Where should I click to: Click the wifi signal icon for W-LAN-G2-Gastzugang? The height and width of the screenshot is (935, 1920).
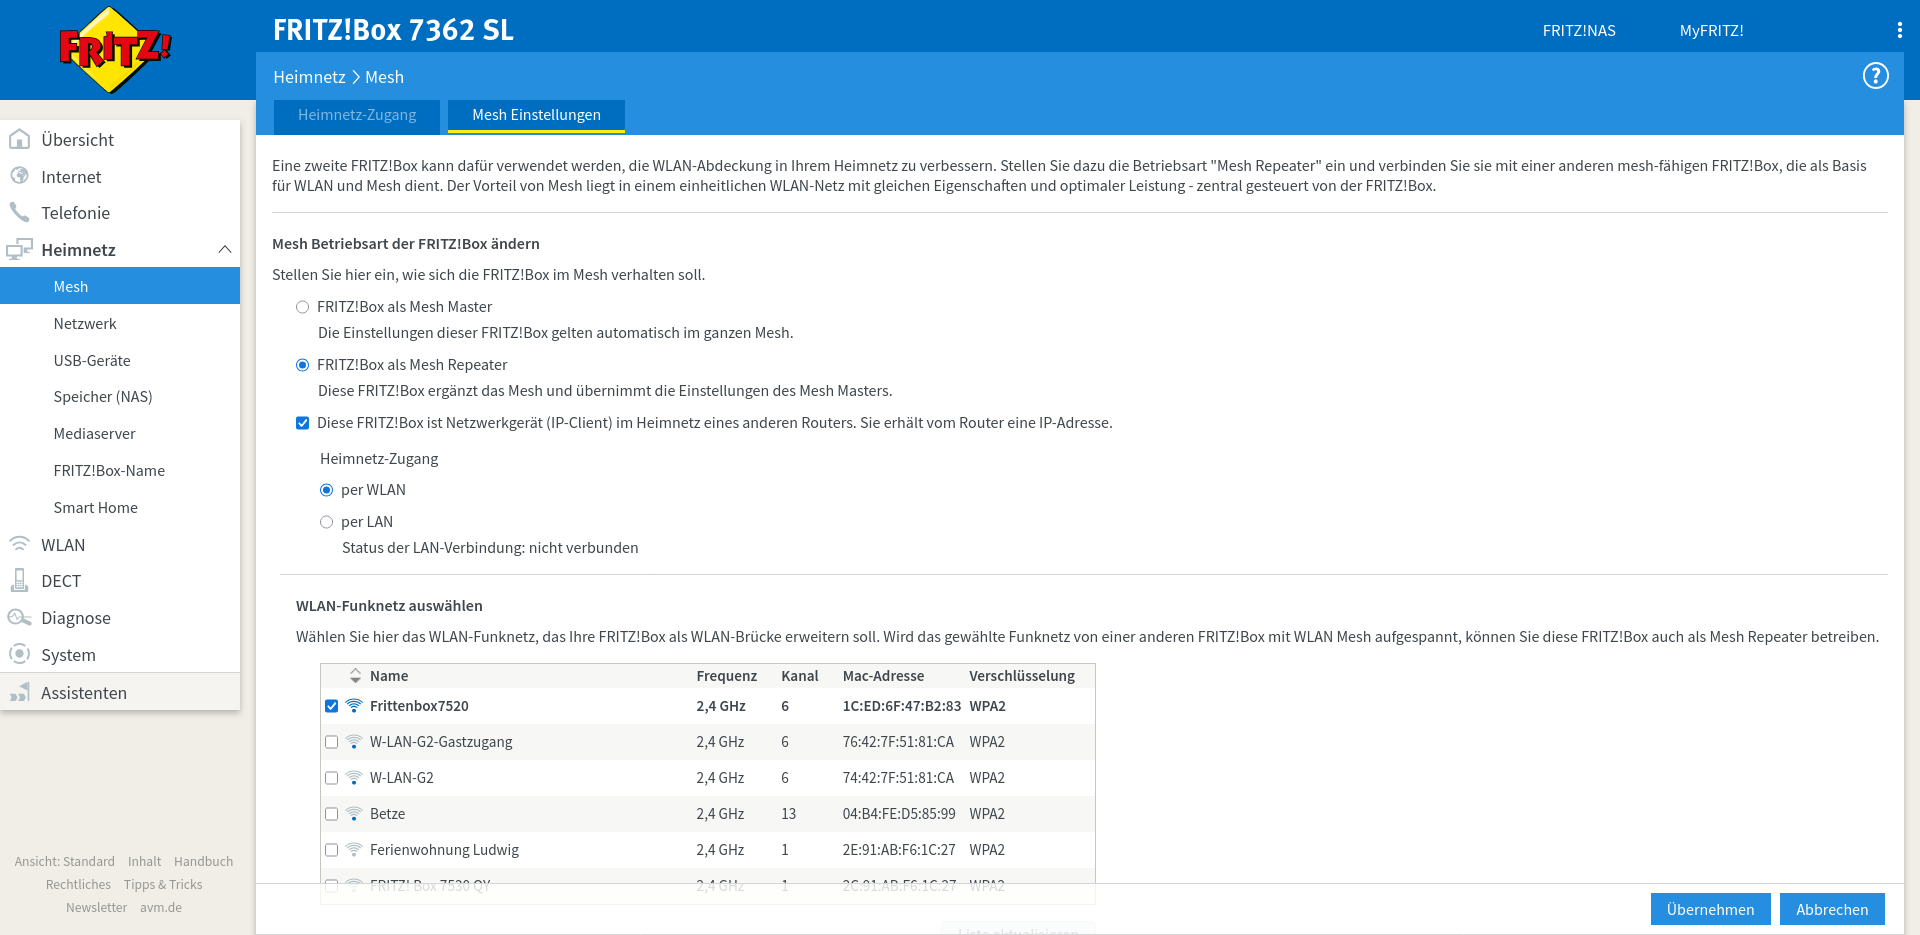coord(354,742)
